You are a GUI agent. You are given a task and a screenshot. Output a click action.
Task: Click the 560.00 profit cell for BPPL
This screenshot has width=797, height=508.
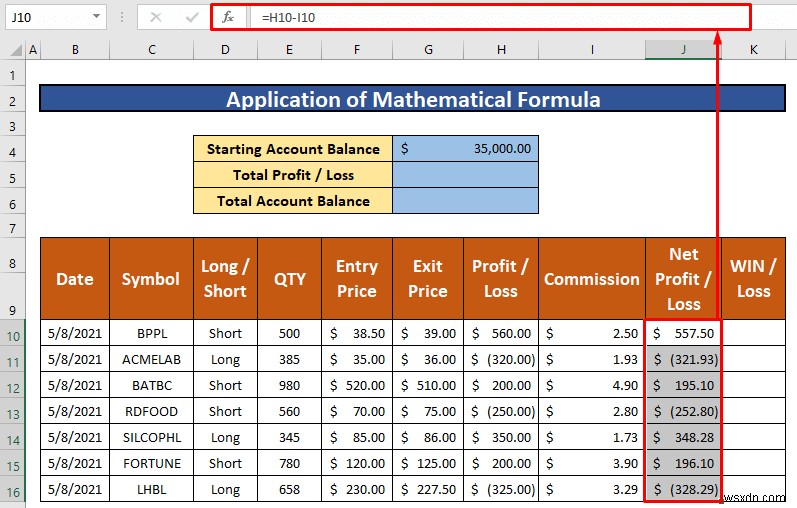point(501,333)
